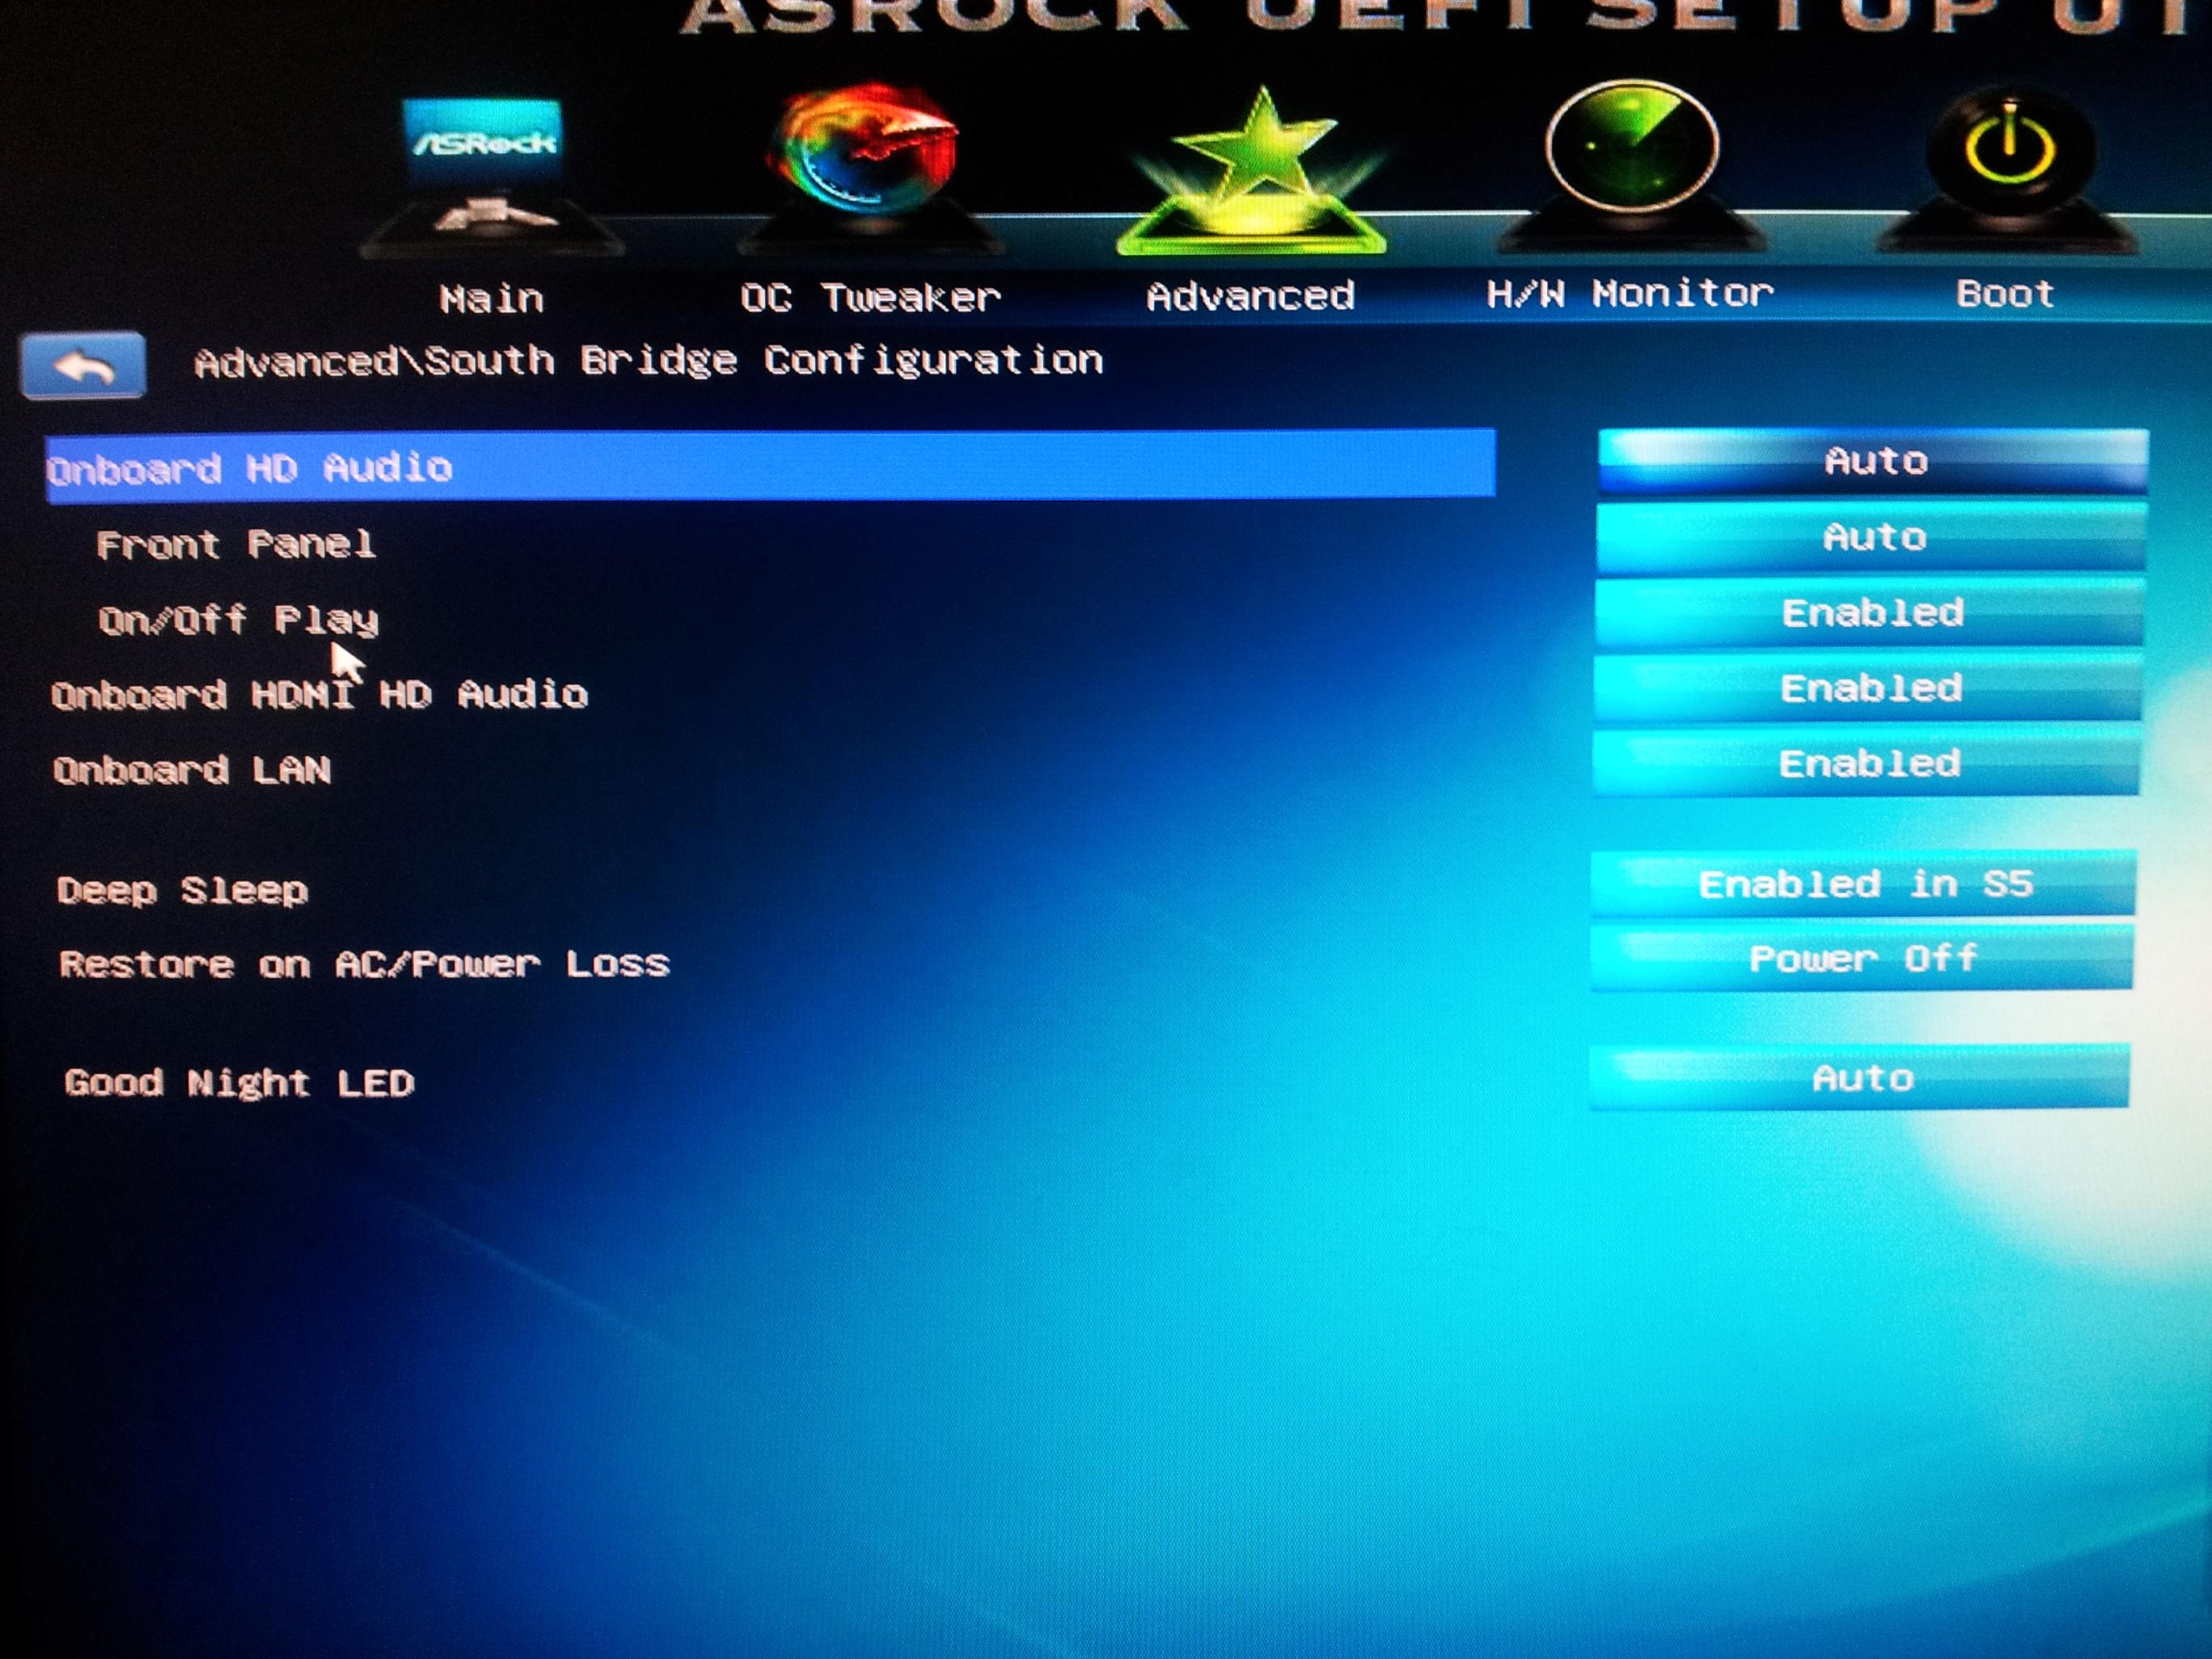The image size is (2212, 1659).
Task: Open the Main tab label
Action: click(x=491, y=298)
